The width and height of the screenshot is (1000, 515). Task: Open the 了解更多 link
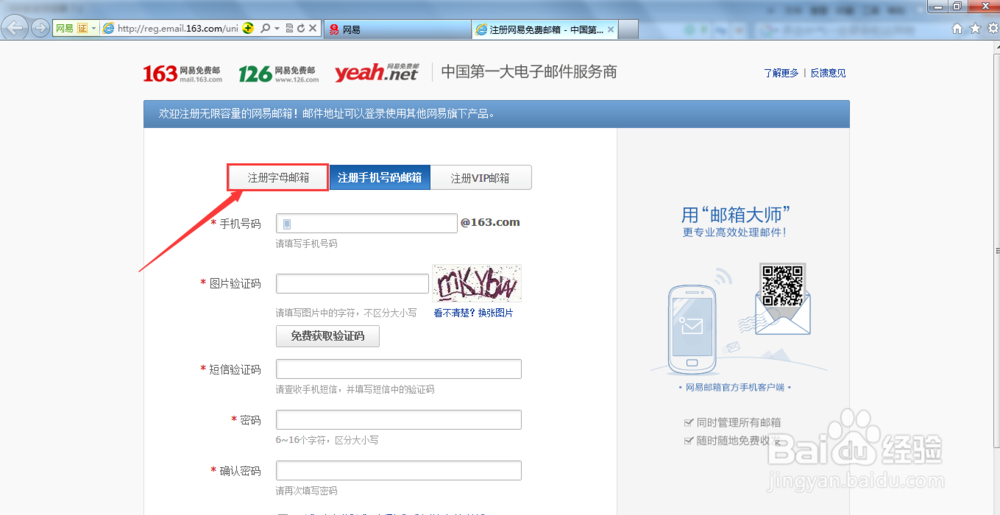pyautogui.click(x=781, y=73)
